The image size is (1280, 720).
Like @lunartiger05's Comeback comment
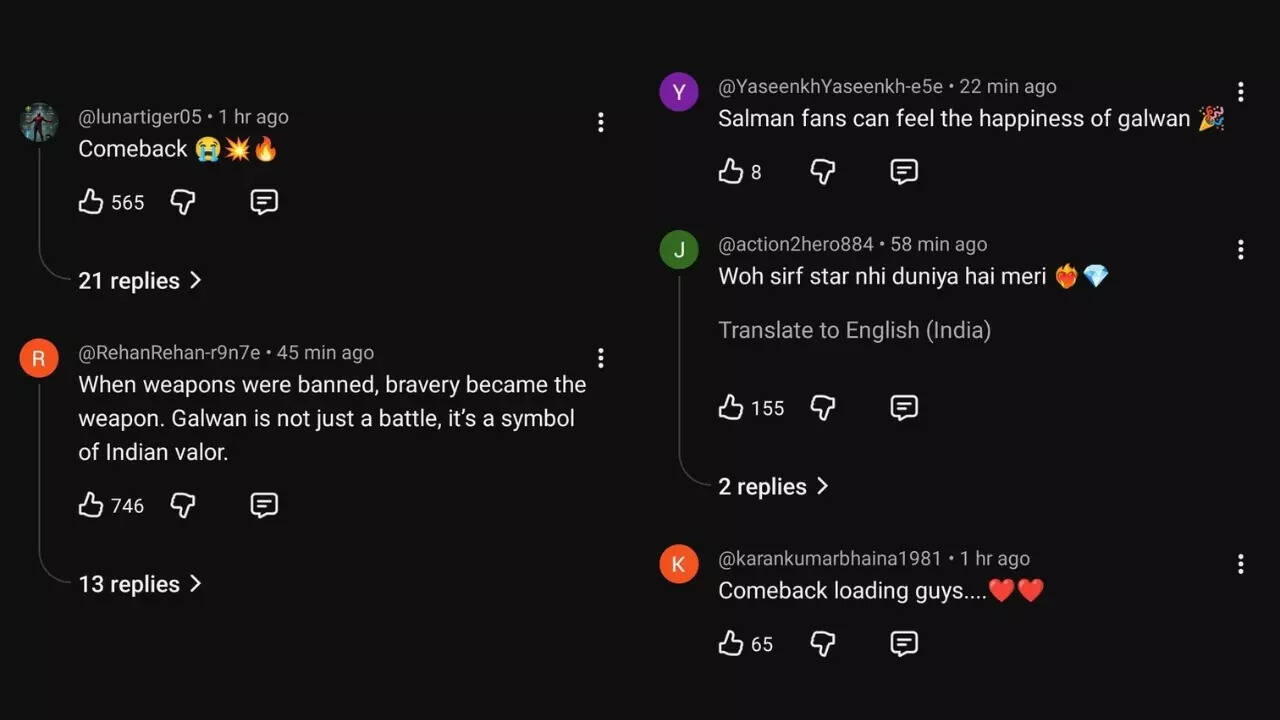click(x=91, y=201)
